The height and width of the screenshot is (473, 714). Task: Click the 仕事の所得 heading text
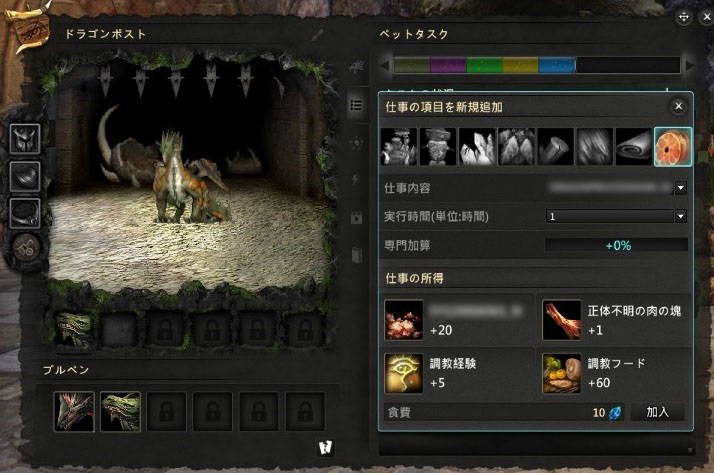click(414, 278)
